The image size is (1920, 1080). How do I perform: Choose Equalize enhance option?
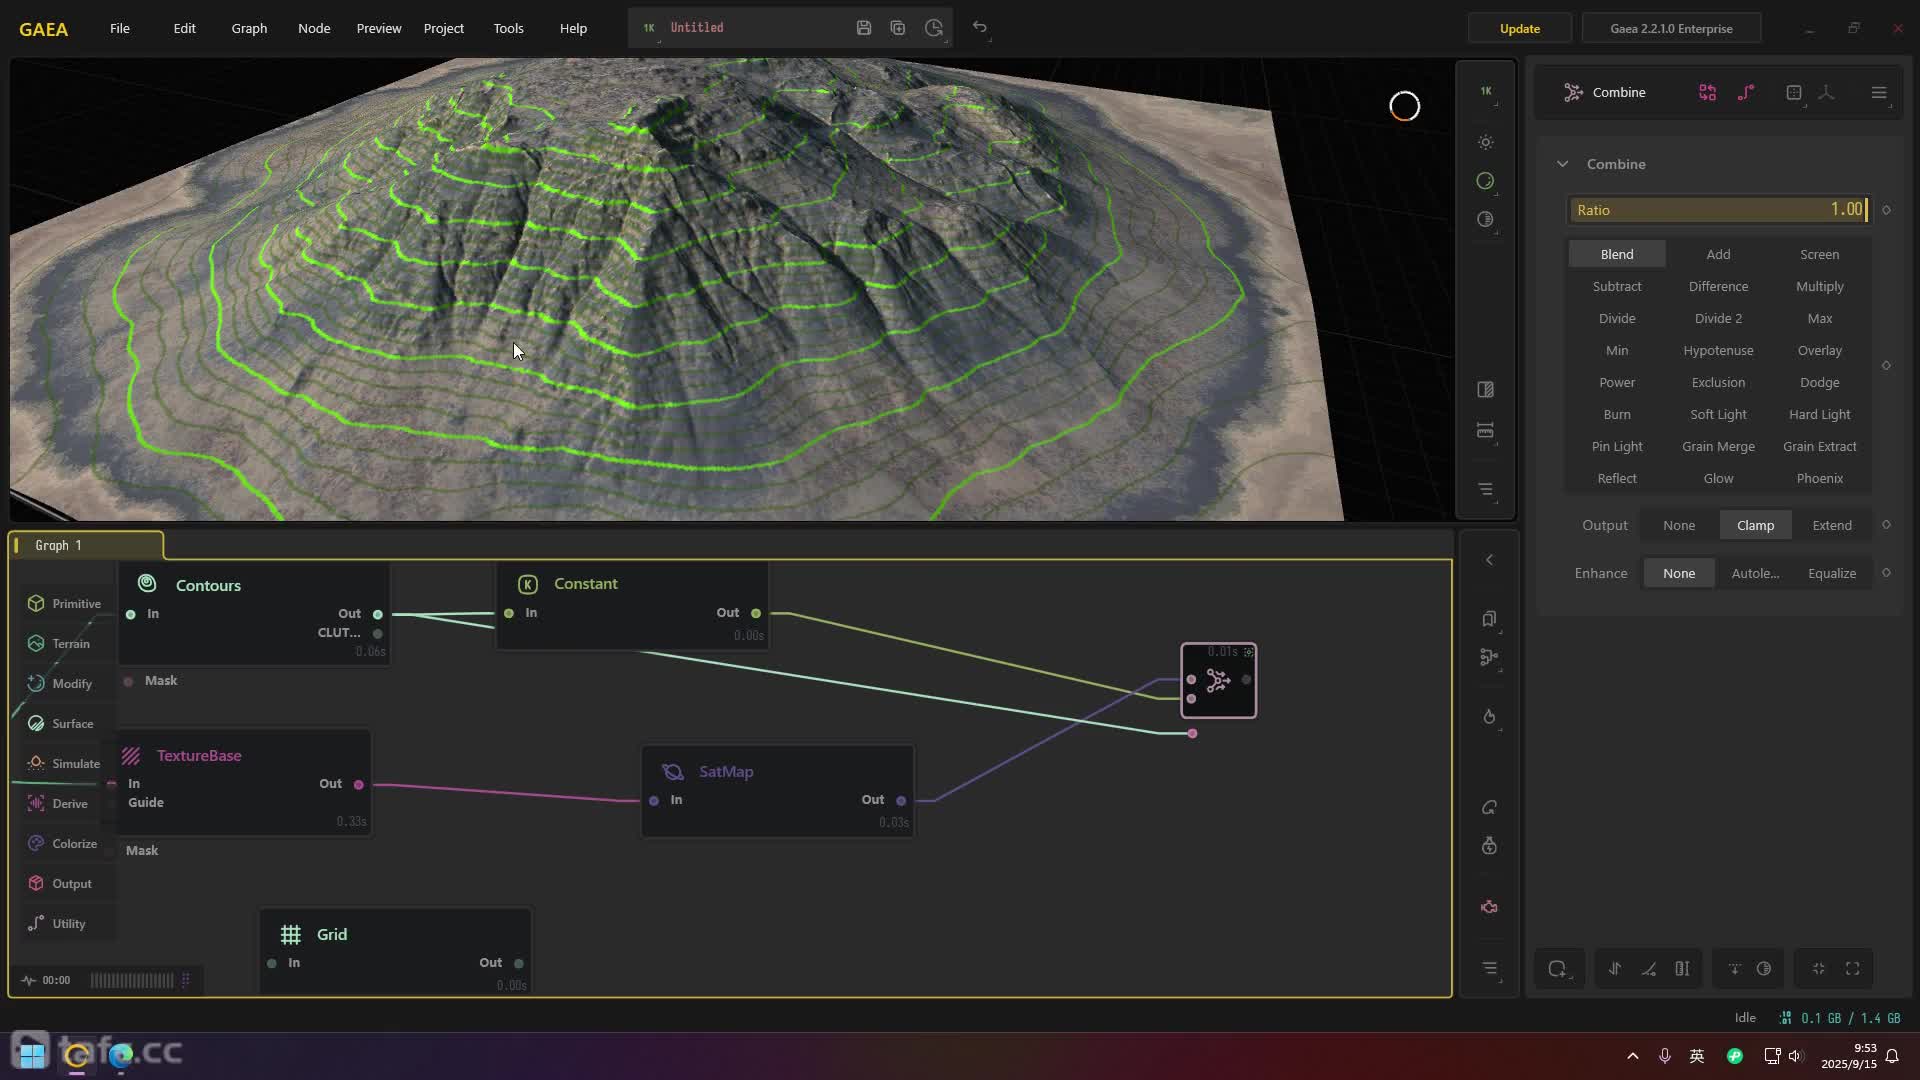1832,573
